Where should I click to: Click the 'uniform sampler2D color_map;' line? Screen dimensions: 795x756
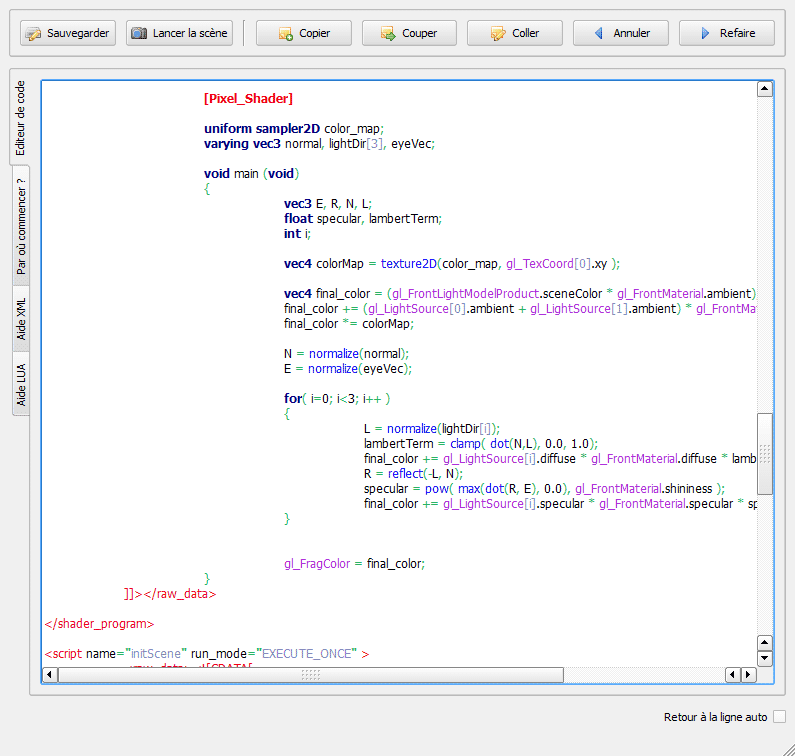coord(294,129)
